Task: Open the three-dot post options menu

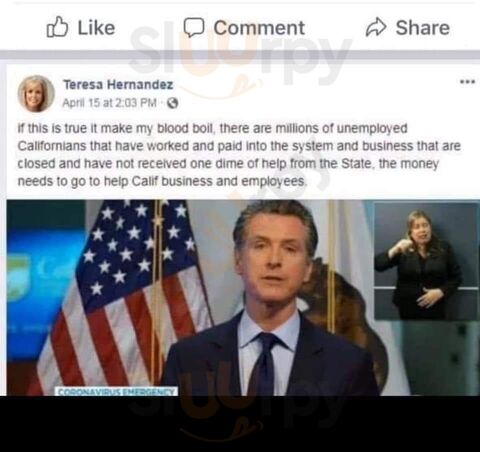Action: (x=468, y=81)
